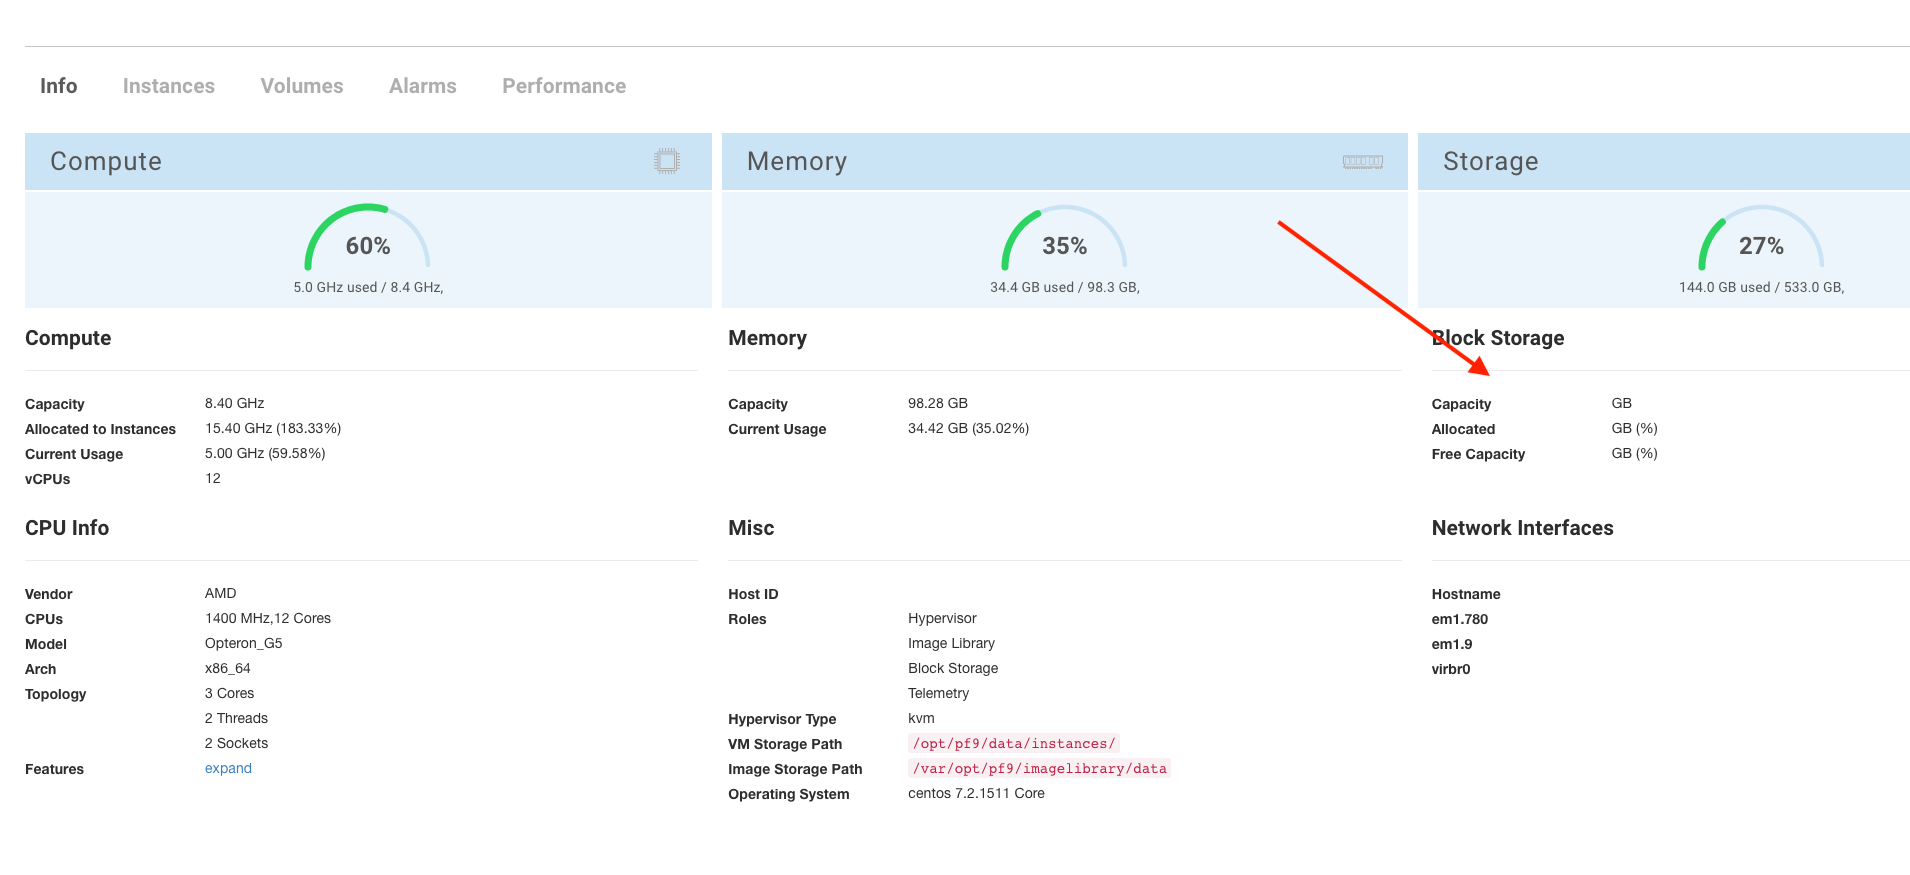Image resolution: width=1910 pixels, height=875 pixels.
Task: Click the Allocated to Instances label
Action: [100, 429]
